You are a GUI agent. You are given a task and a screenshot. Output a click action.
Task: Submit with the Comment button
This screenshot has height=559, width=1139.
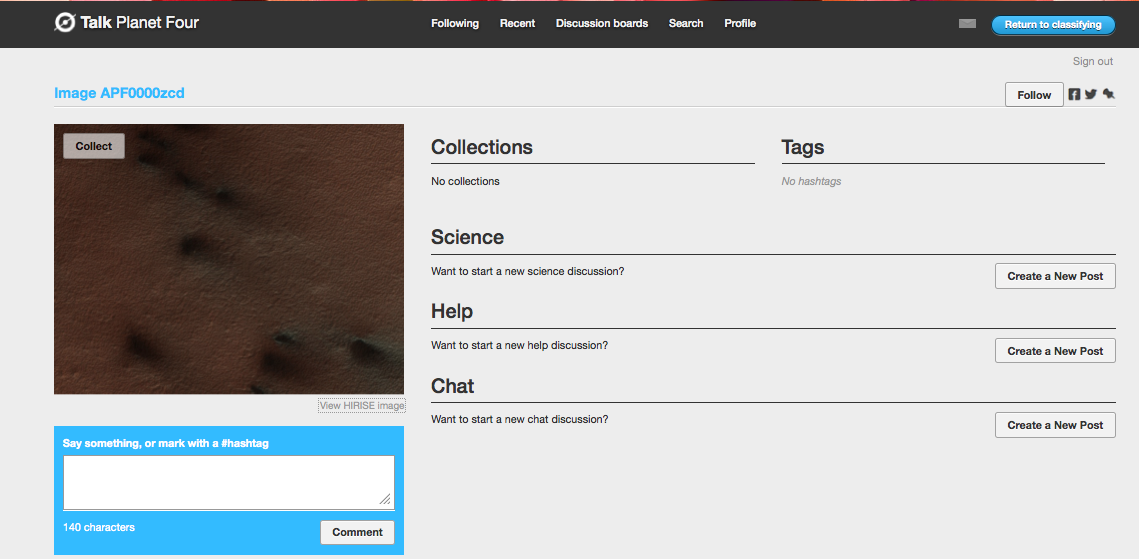[357, 532]
